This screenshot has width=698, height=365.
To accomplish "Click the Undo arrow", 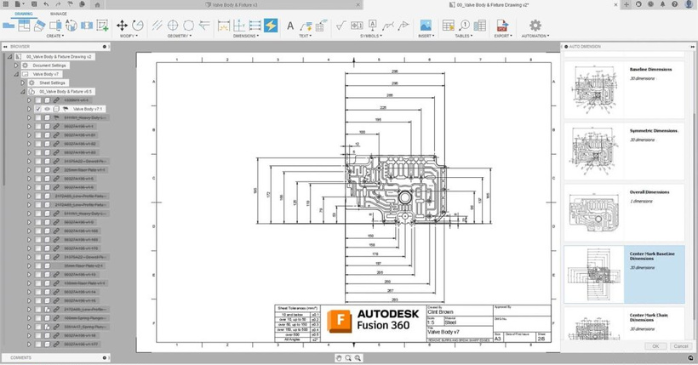I will 47,4.
